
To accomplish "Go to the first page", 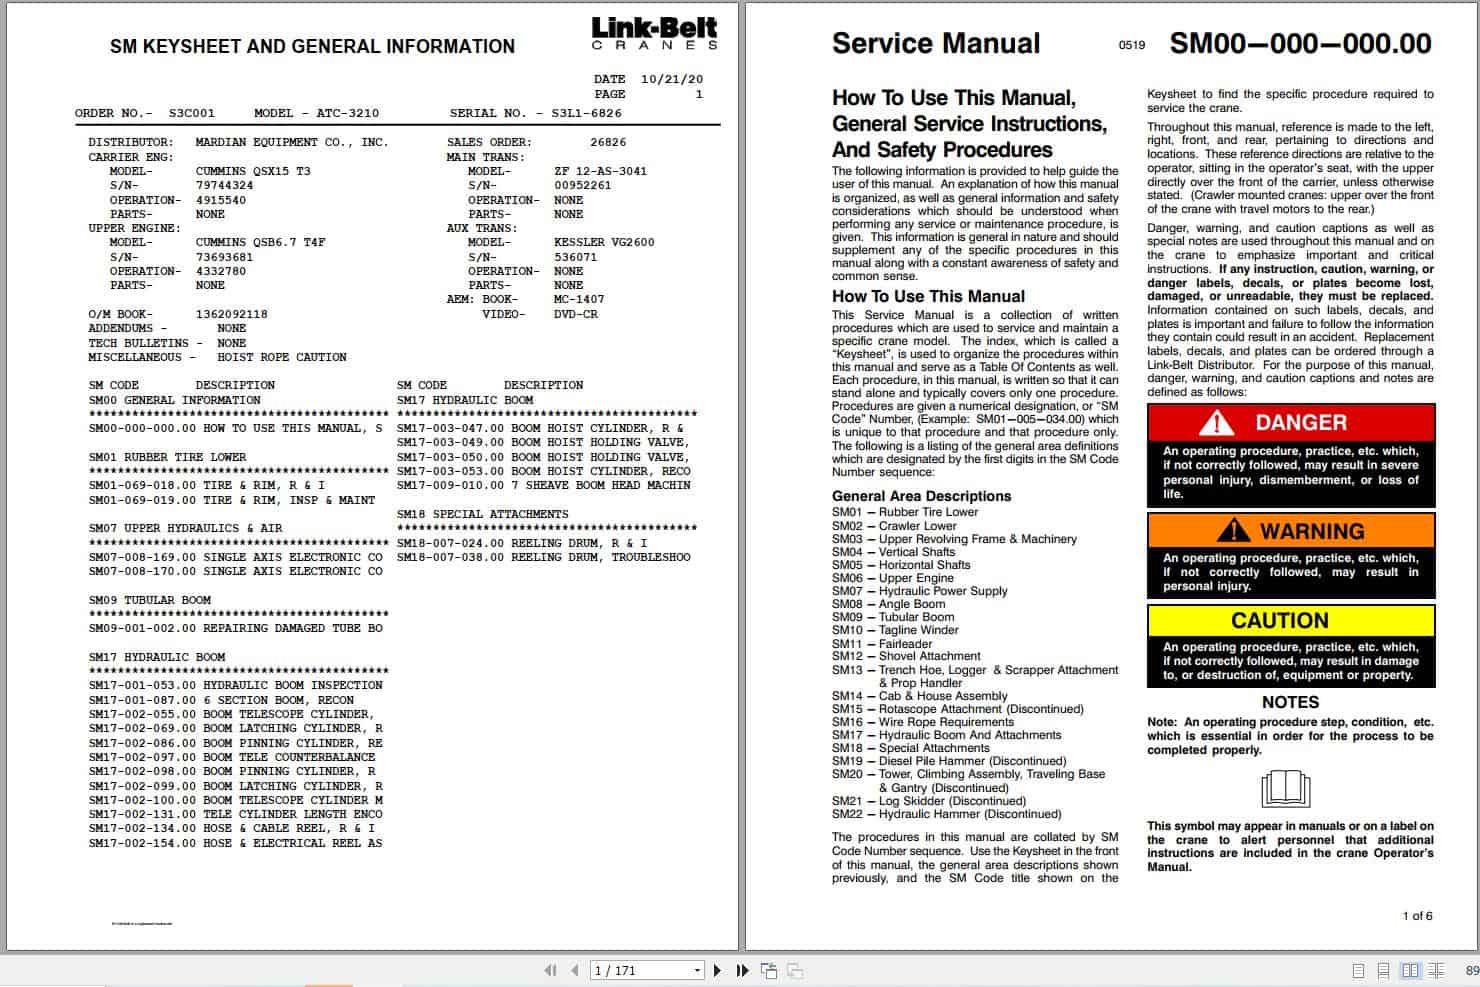I will point(551,970).
